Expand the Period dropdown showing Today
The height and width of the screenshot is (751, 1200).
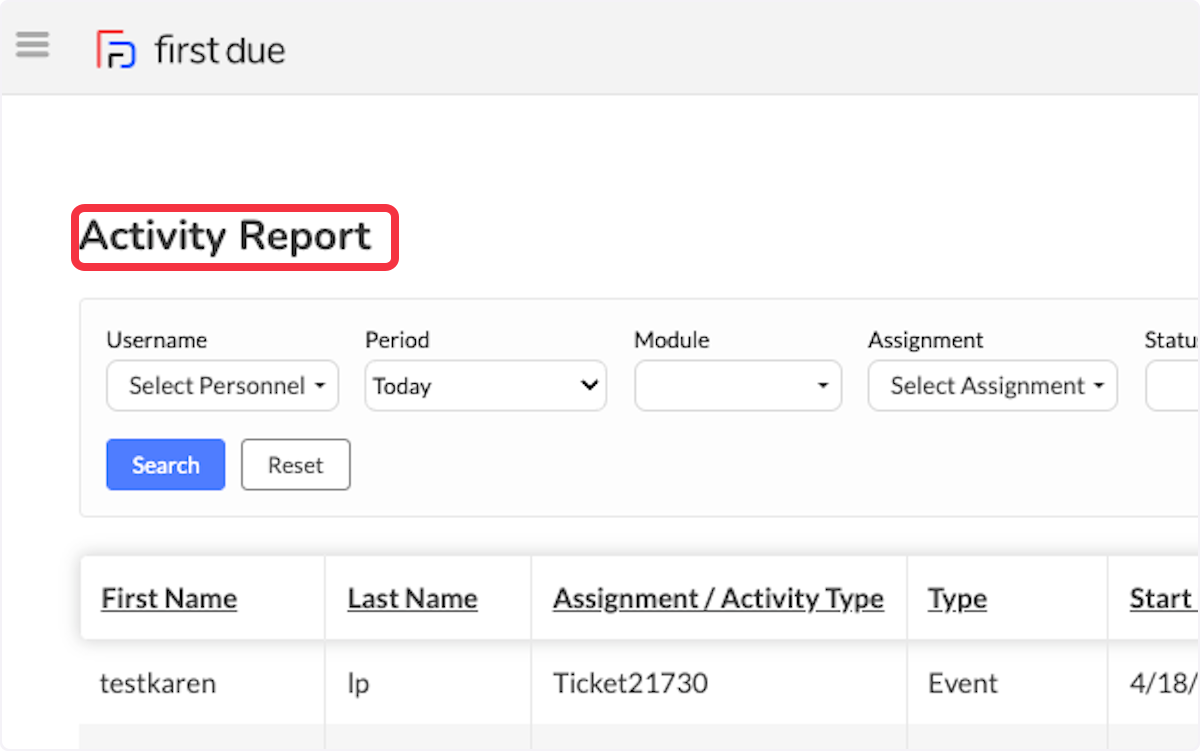(485, 386)
